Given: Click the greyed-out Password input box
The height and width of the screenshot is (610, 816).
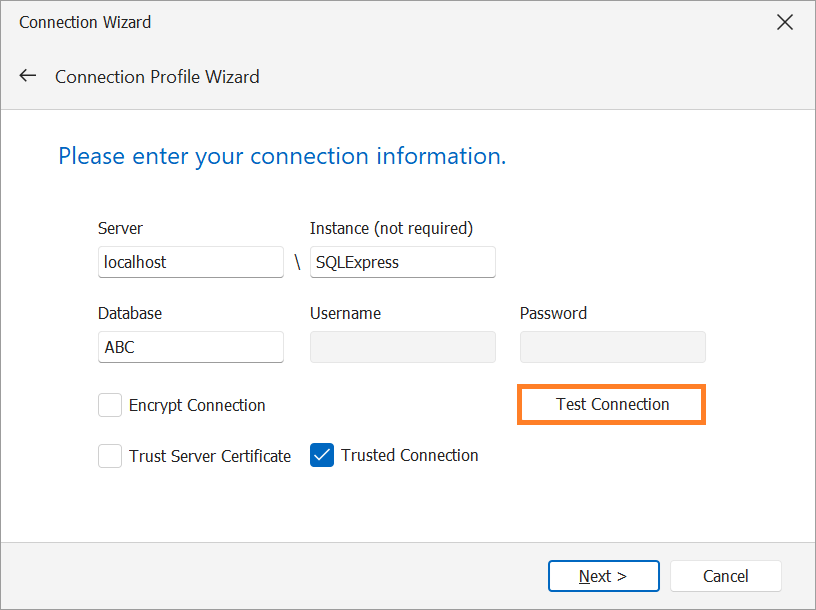Looking at the screenshot, I should pos(613,347).
